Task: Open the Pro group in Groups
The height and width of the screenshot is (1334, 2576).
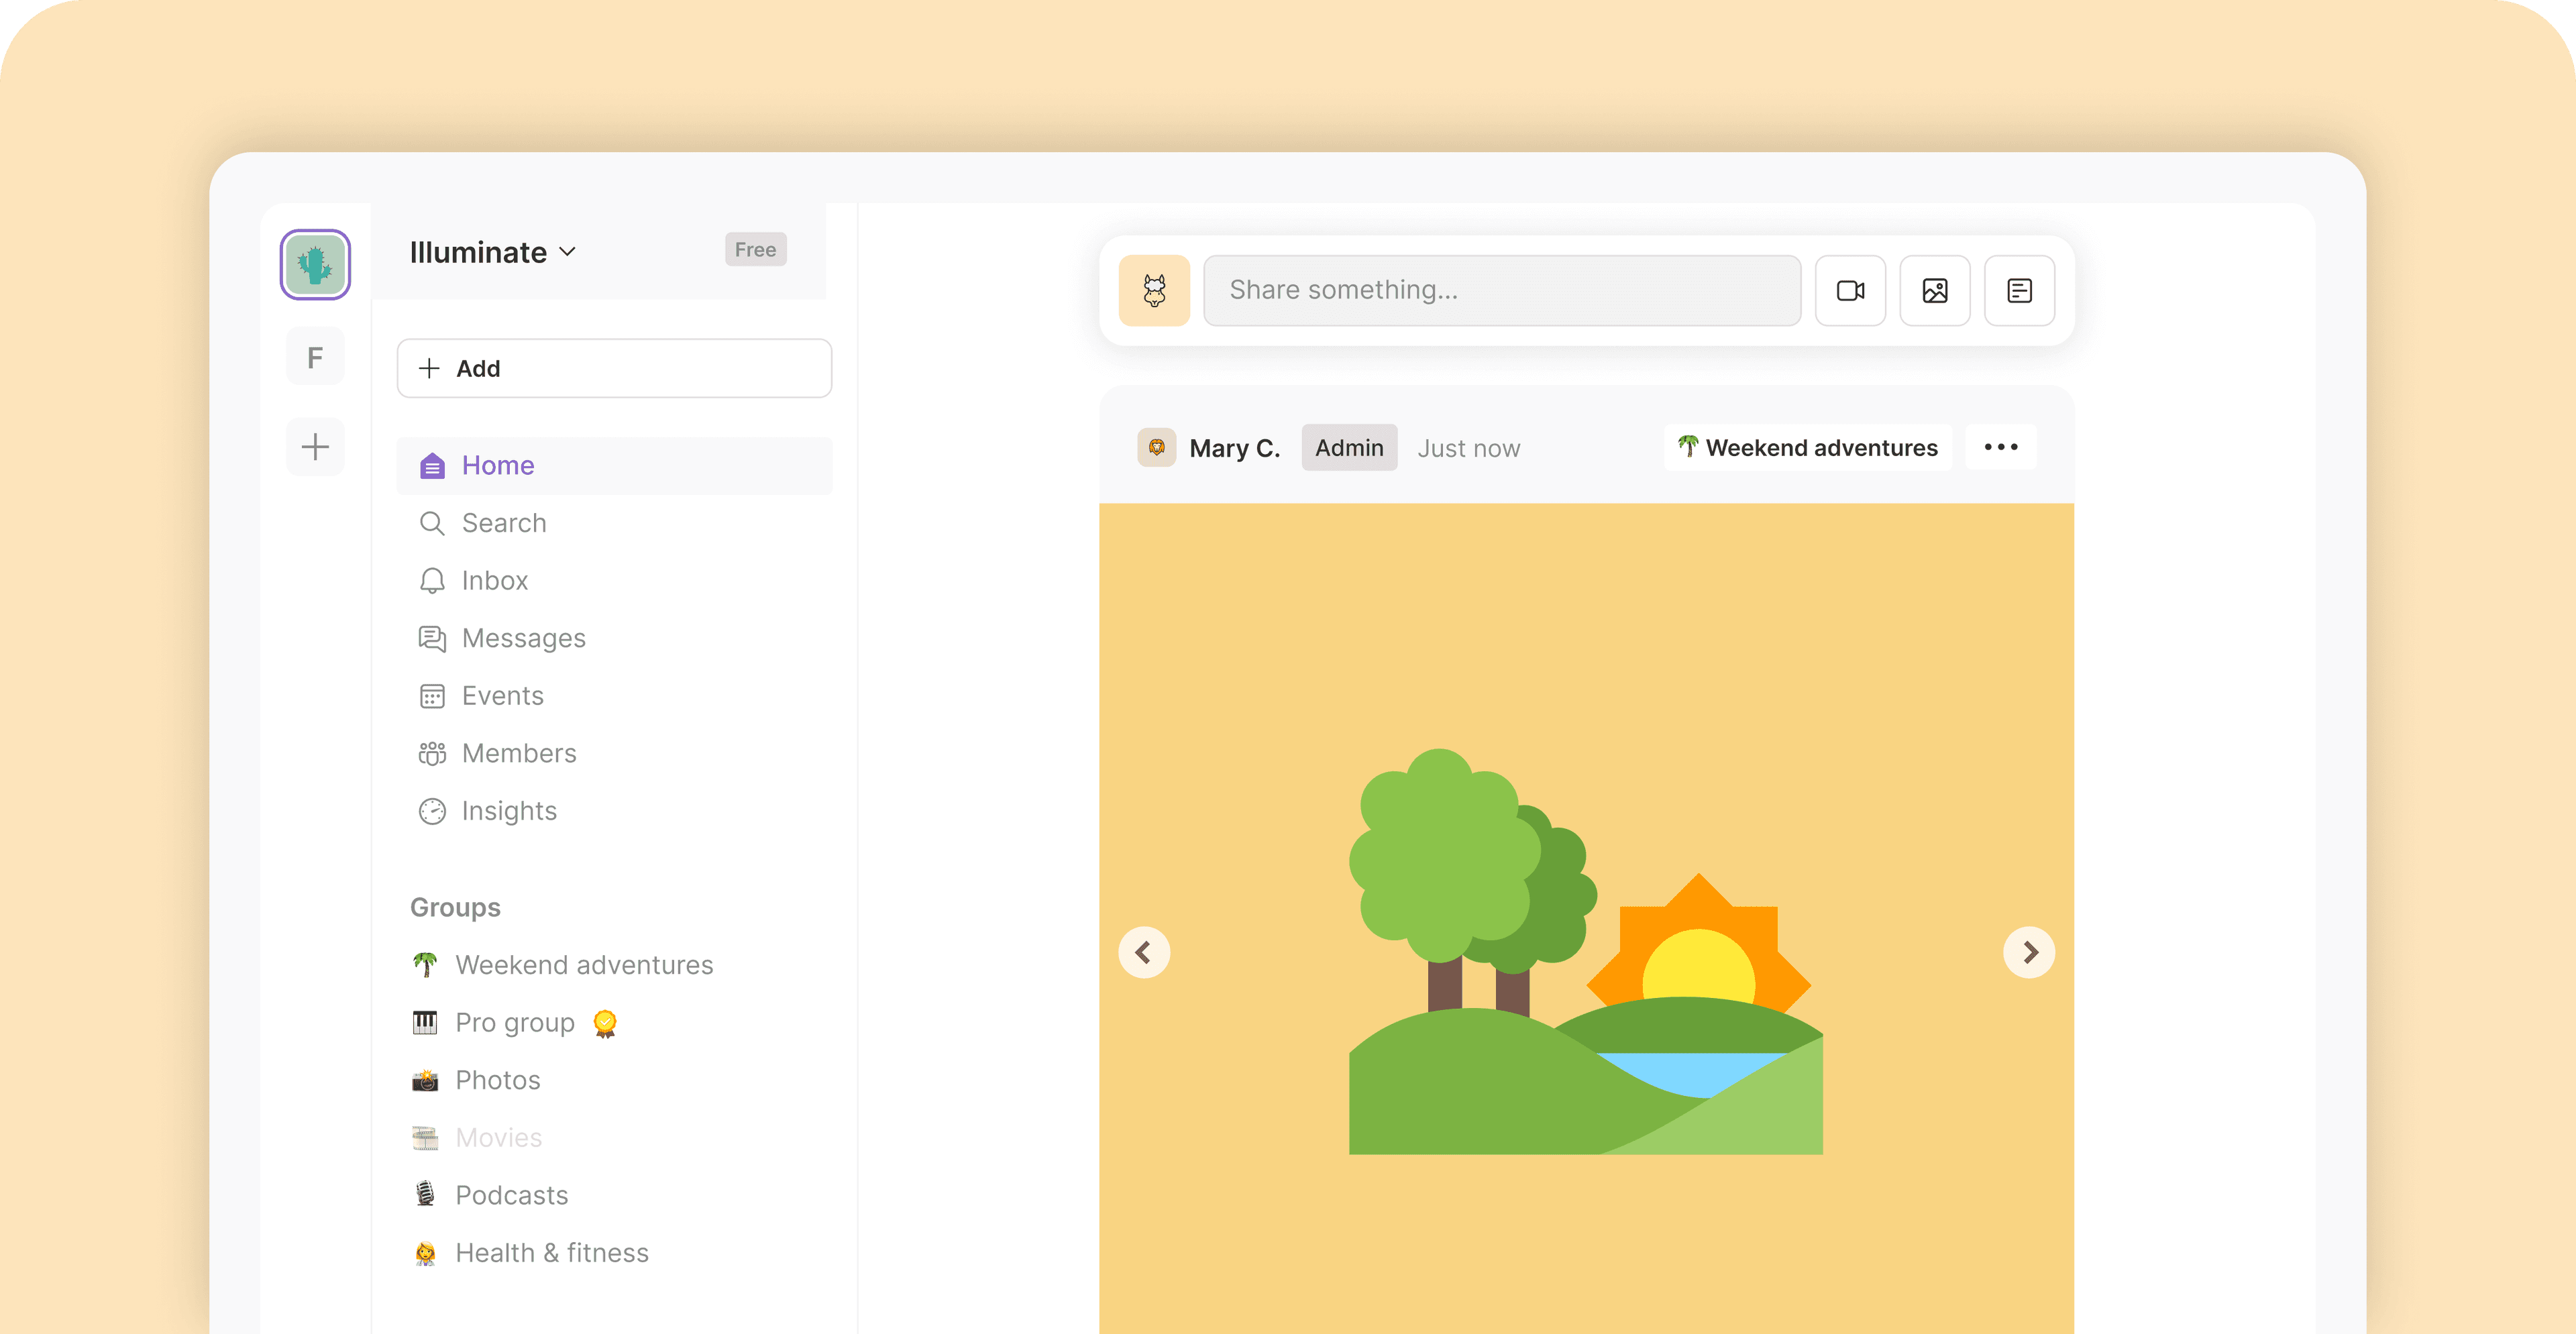Action: (x=514, y=1023)
